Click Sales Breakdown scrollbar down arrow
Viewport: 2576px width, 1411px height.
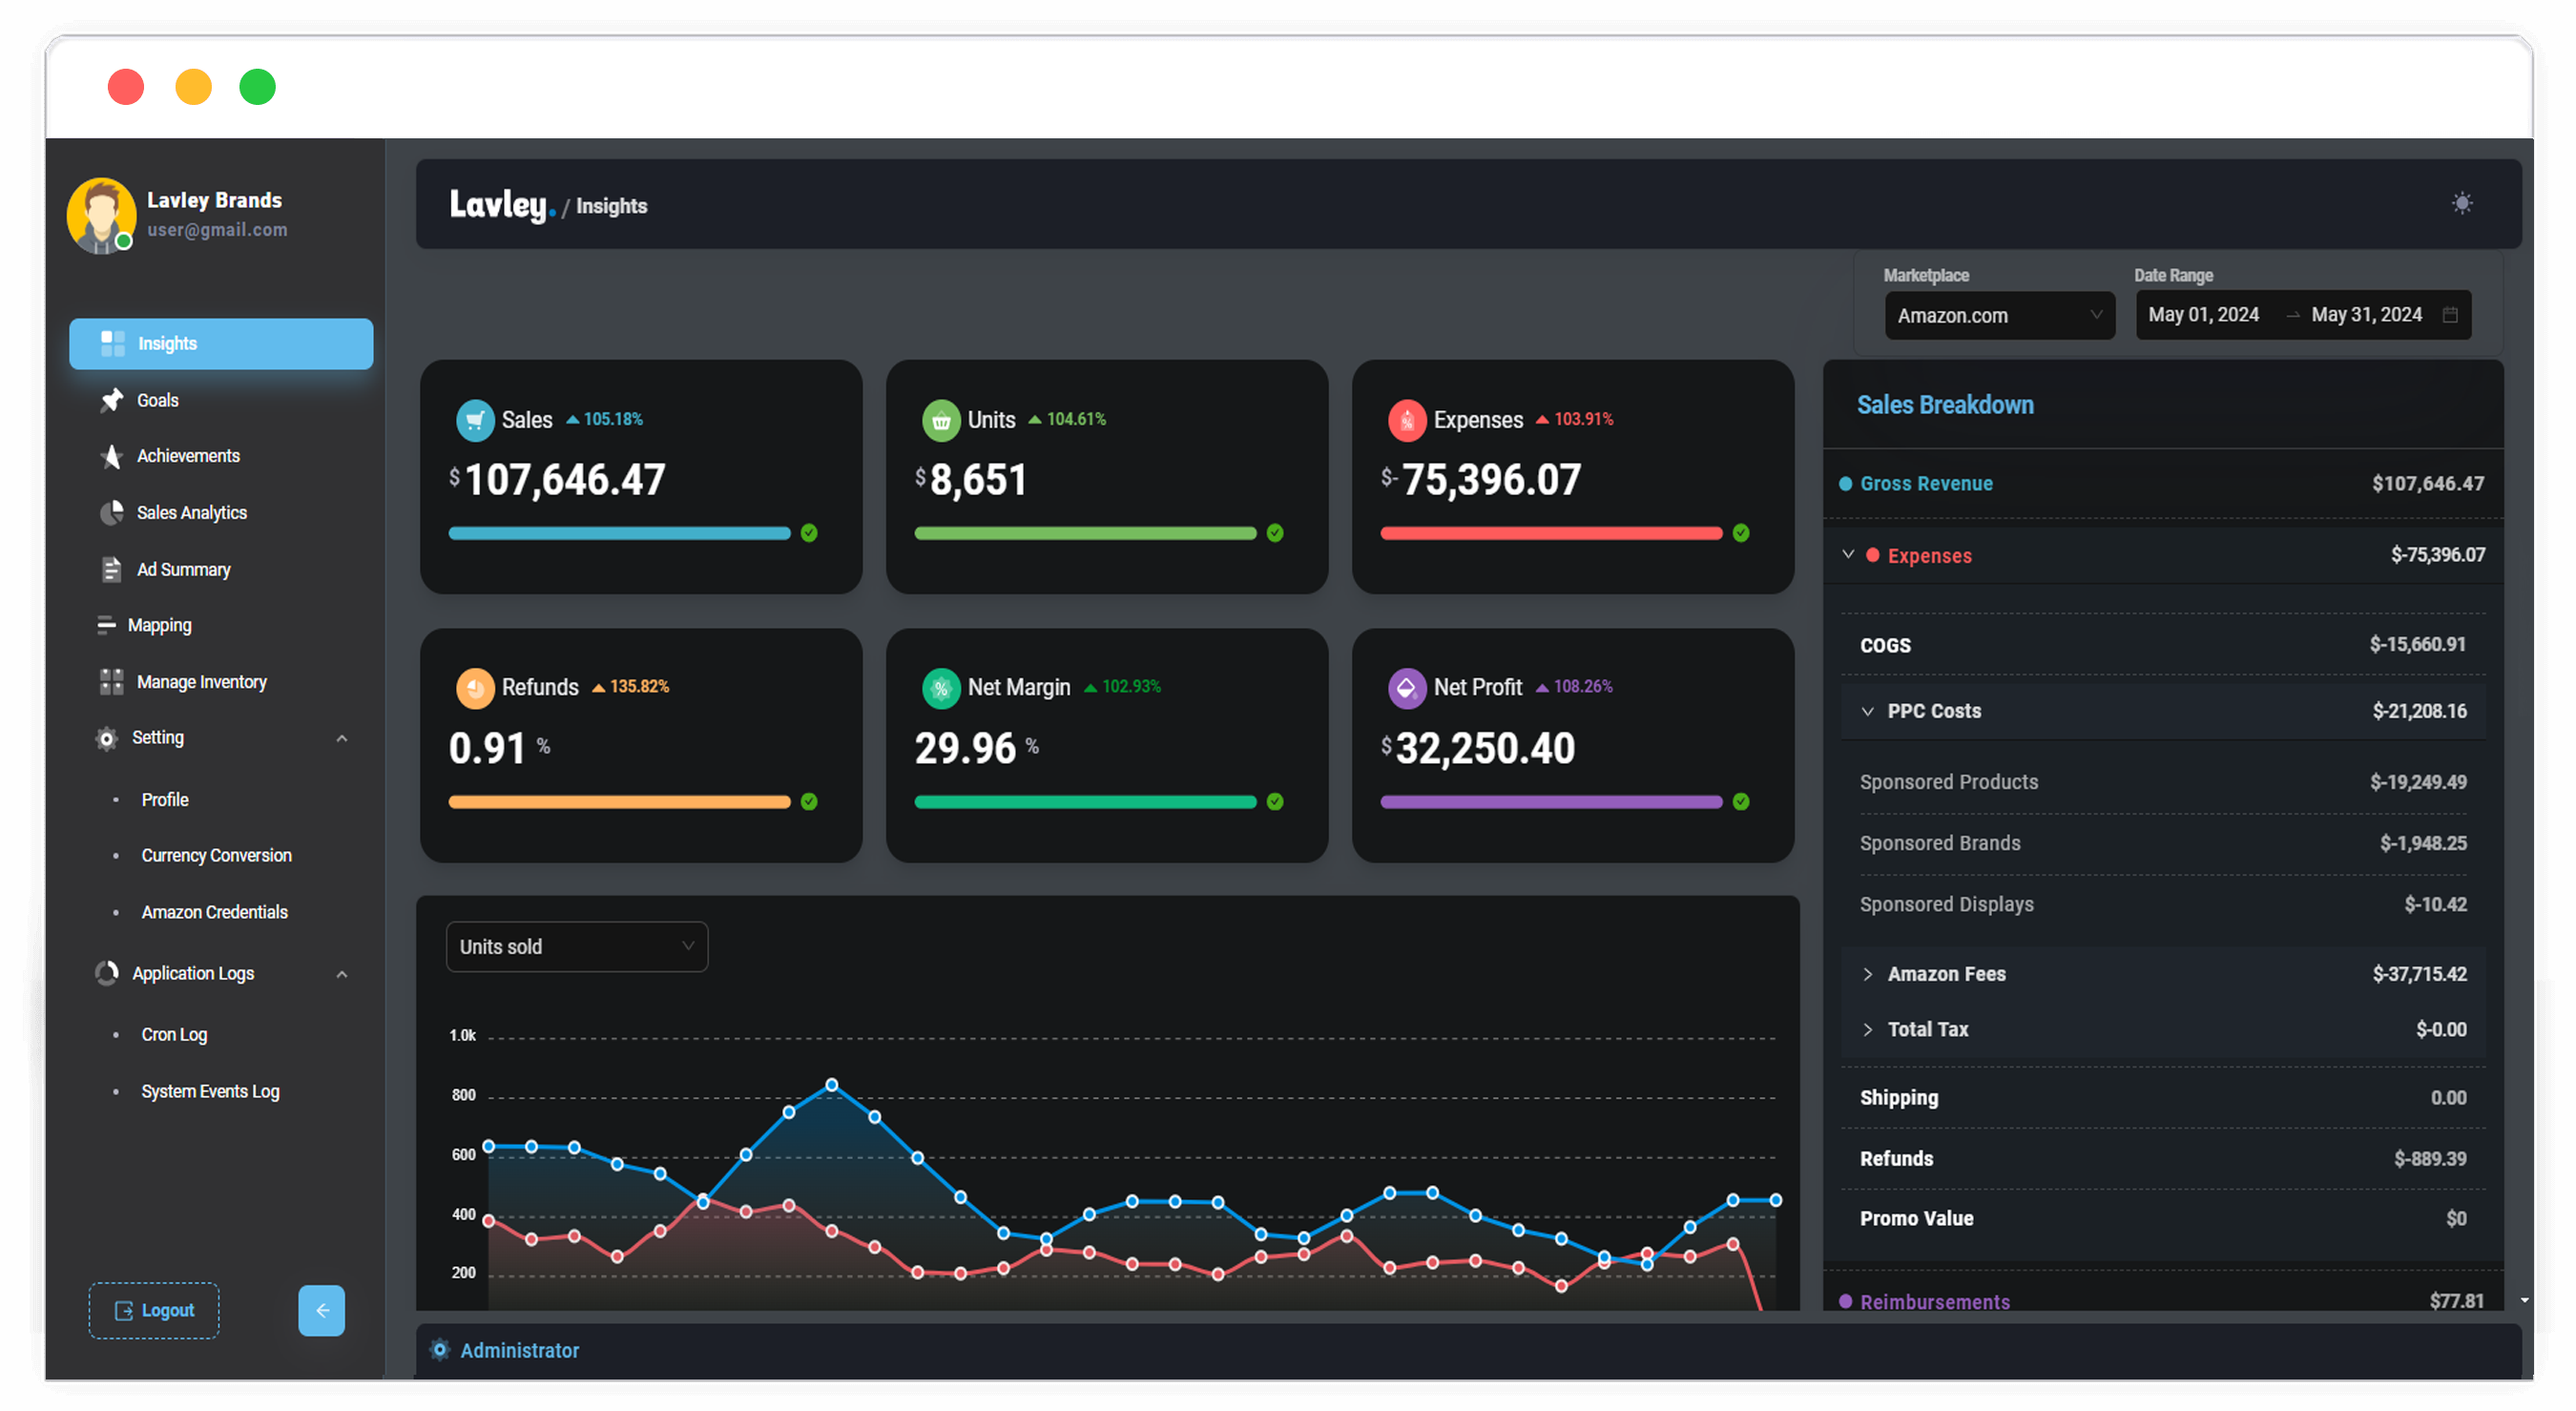point(2524,1301)
